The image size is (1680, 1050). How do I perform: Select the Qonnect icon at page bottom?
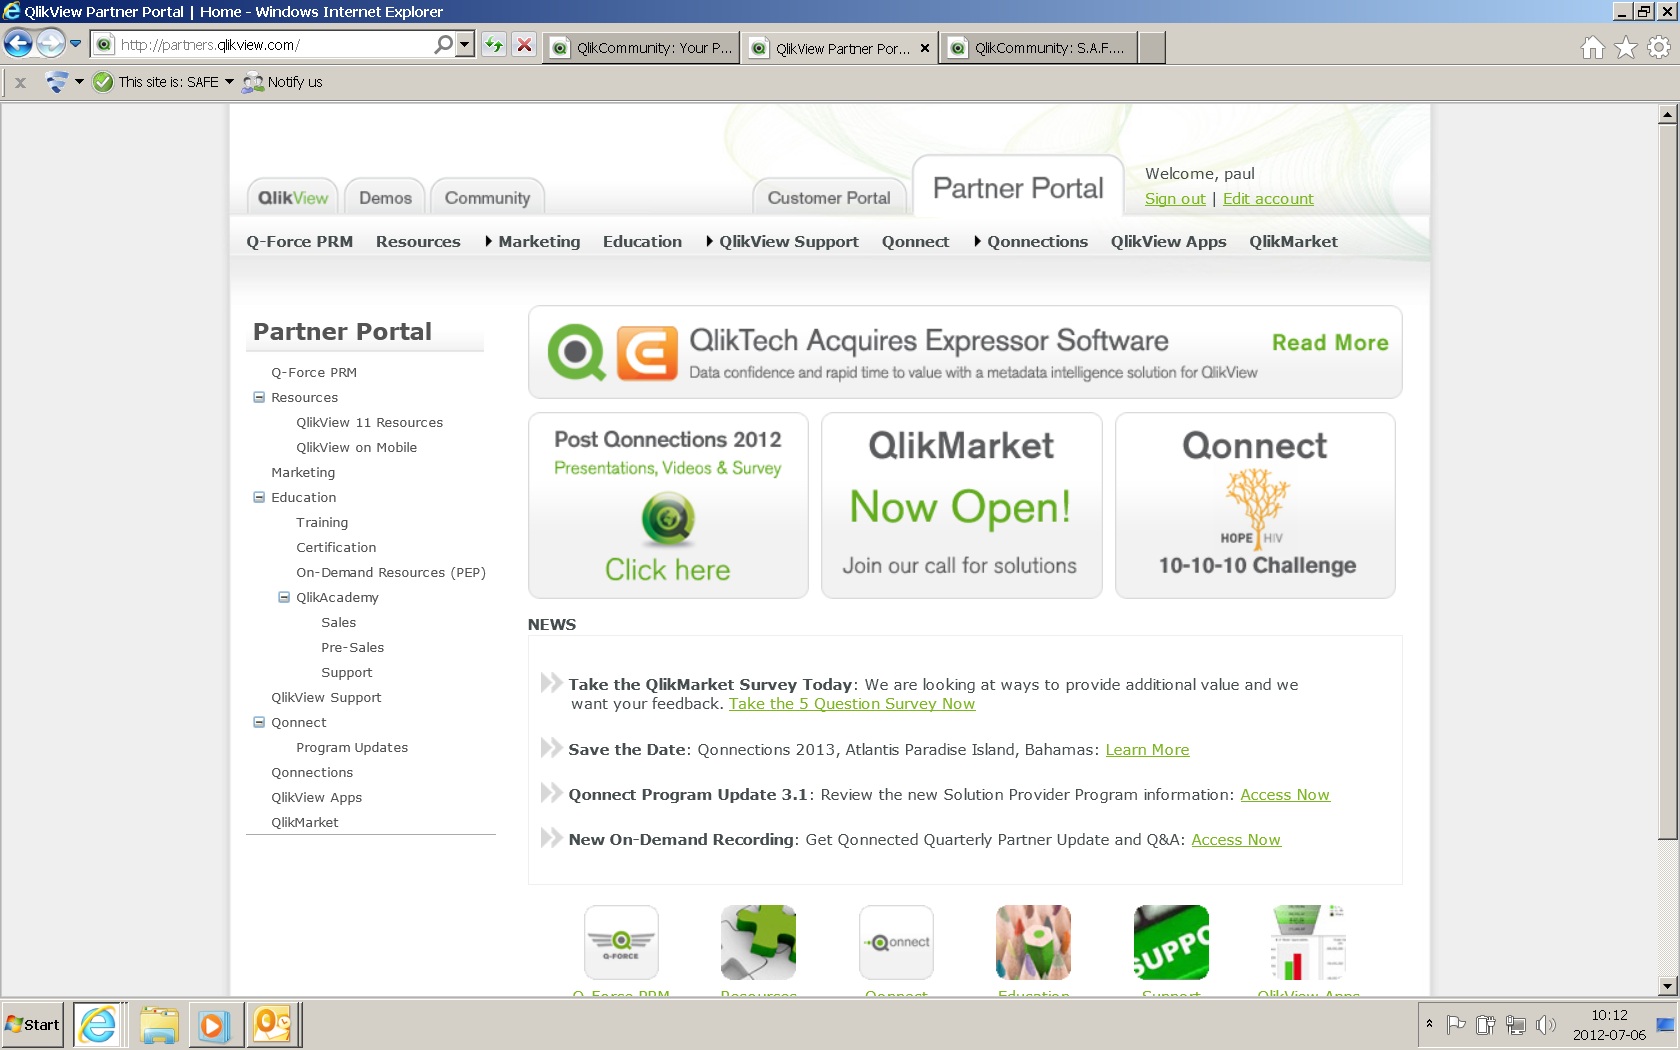pyautogui.click(x=896, y=941)
